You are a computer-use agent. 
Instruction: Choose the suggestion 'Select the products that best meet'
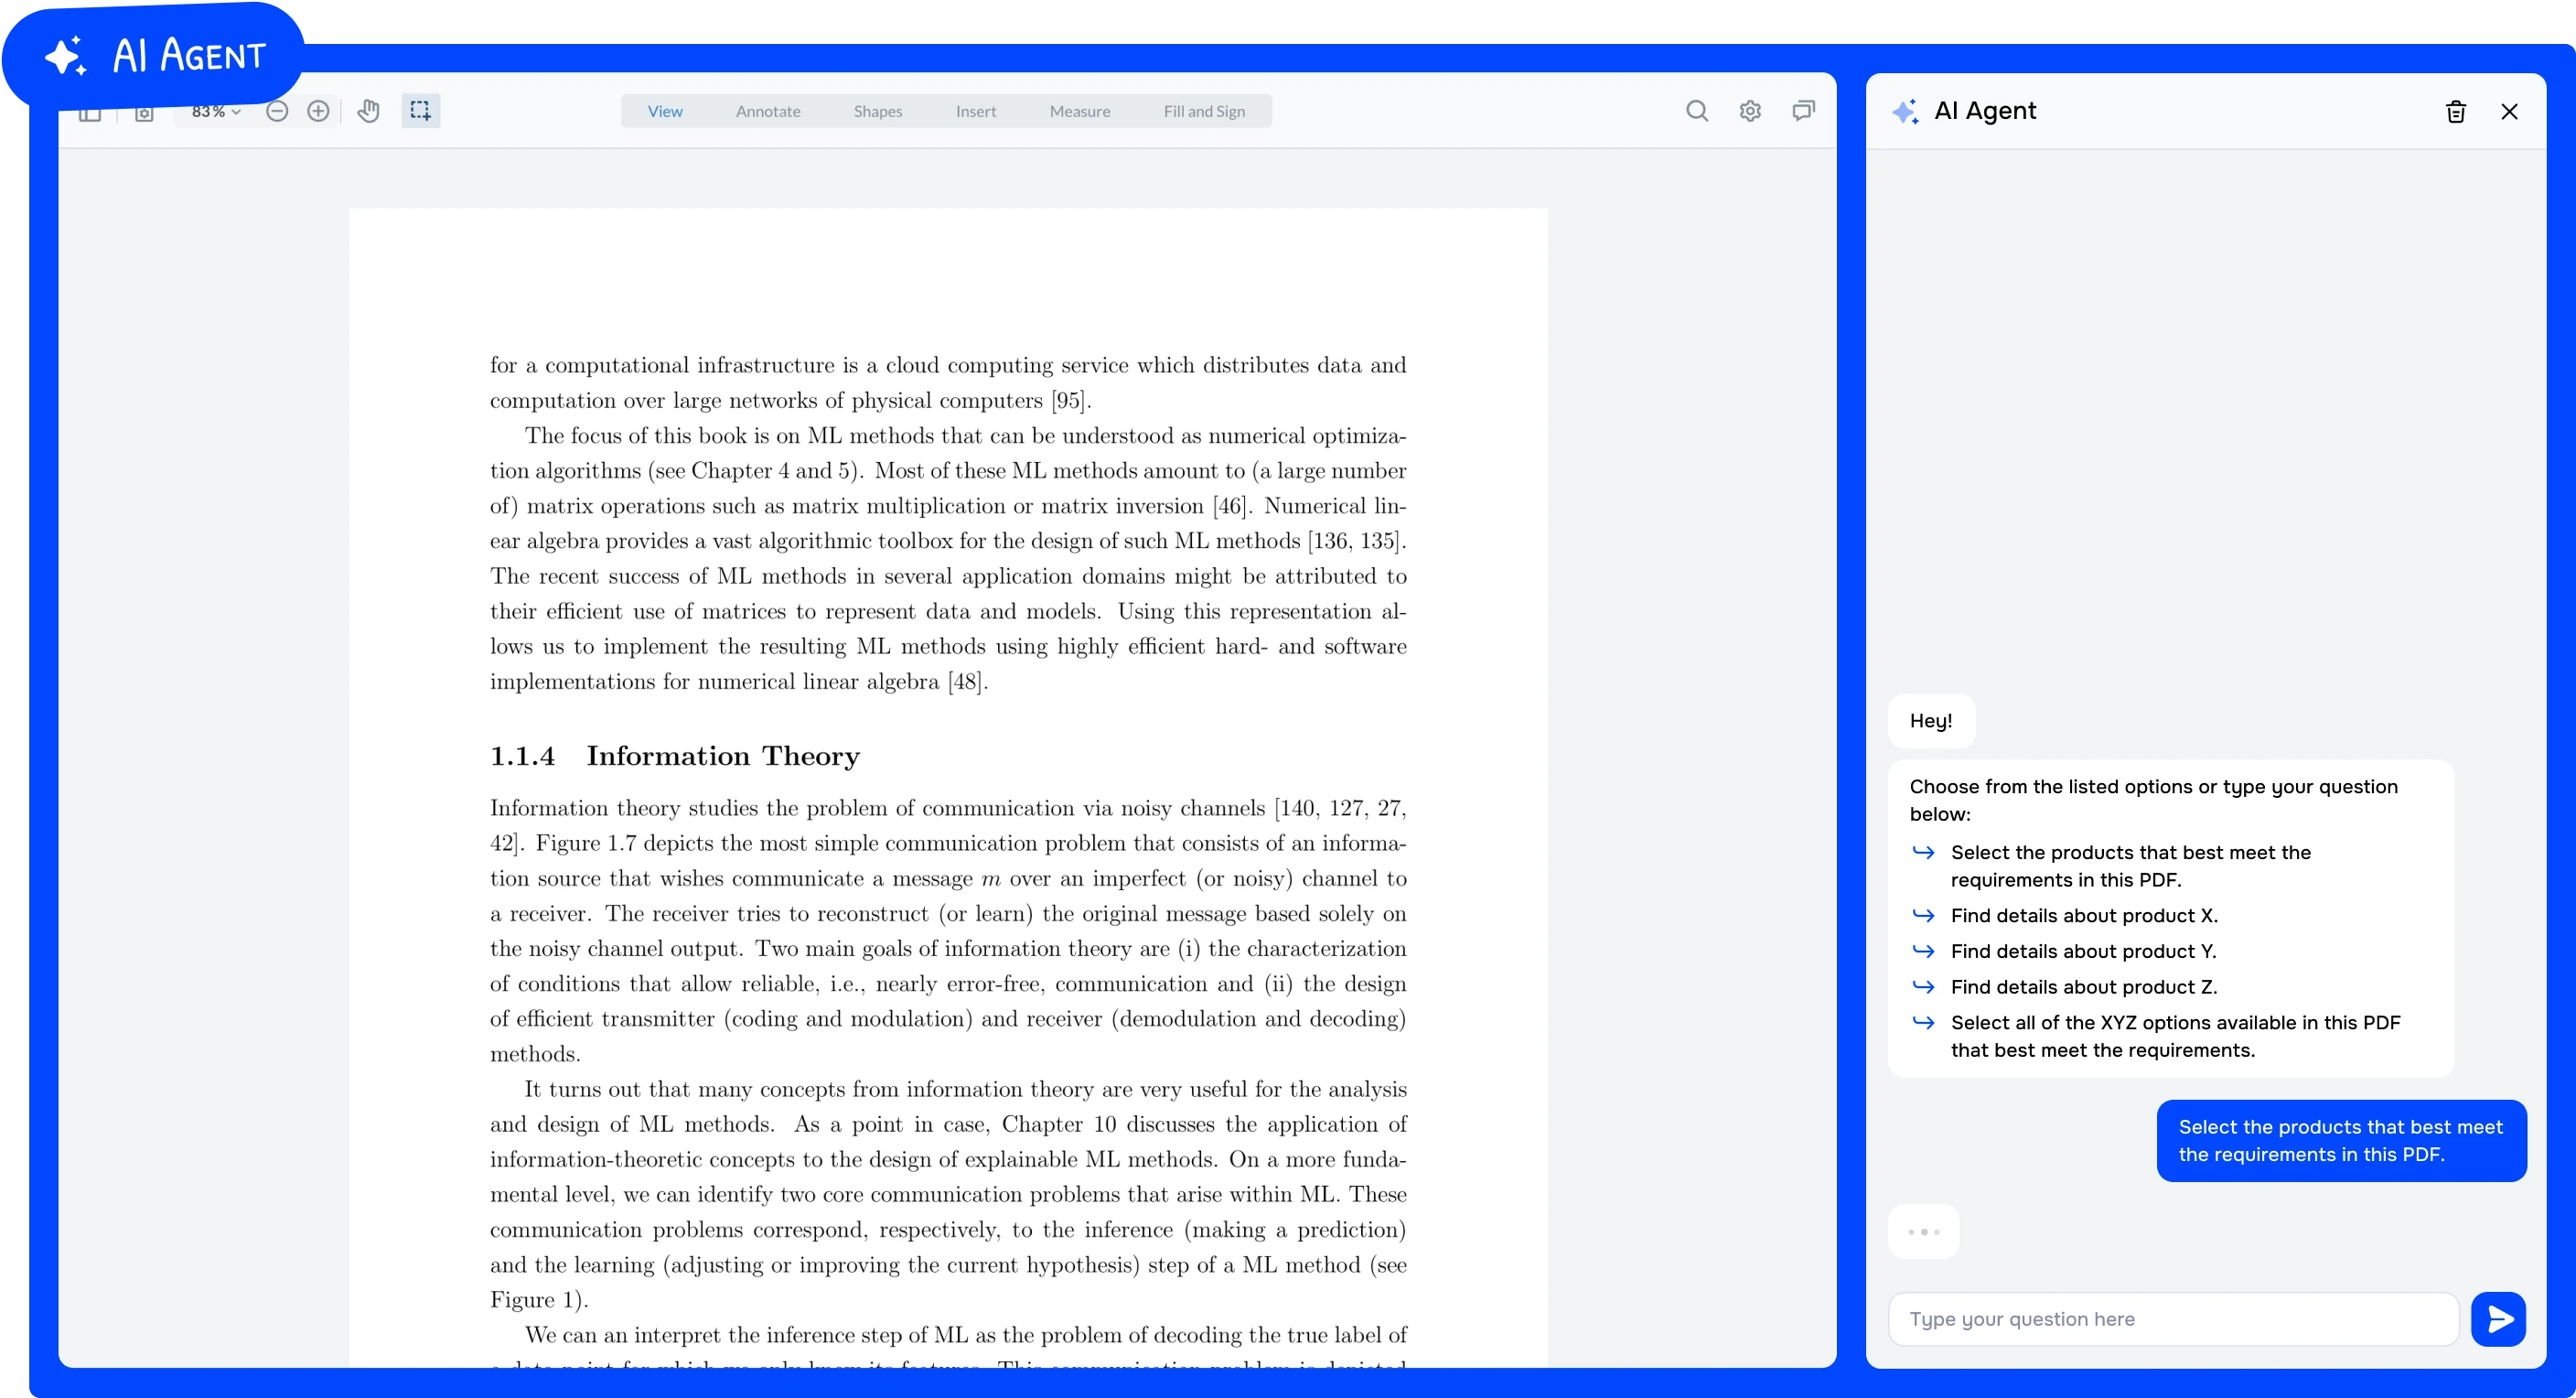click(x=2130, y=866)
